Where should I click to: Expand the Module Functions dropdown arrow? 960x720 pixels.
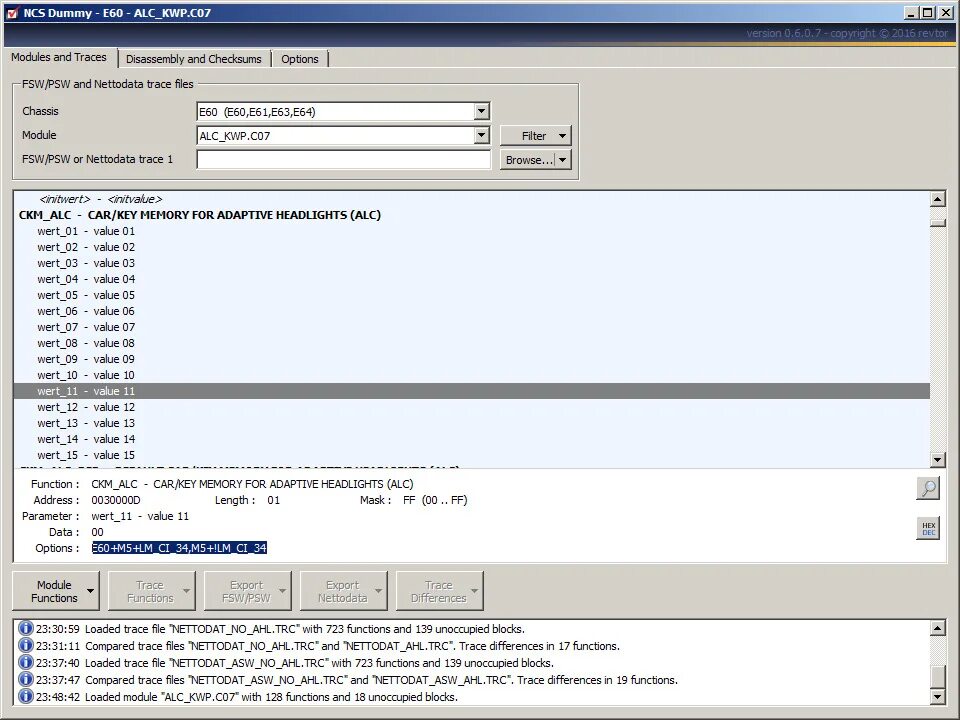point(91,591)
